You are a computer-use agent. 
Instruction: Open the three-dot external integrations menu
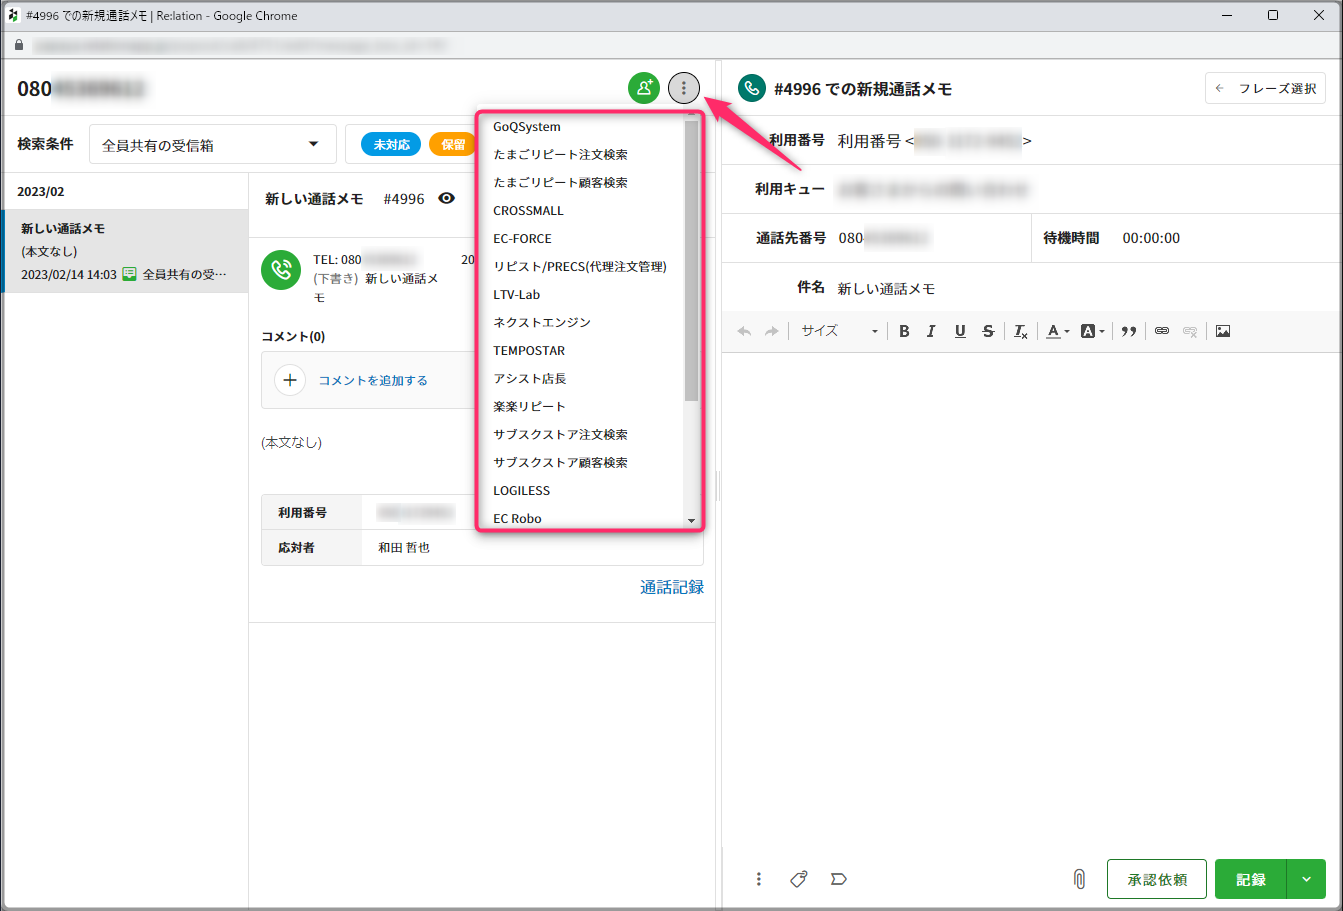coord(684,88)
